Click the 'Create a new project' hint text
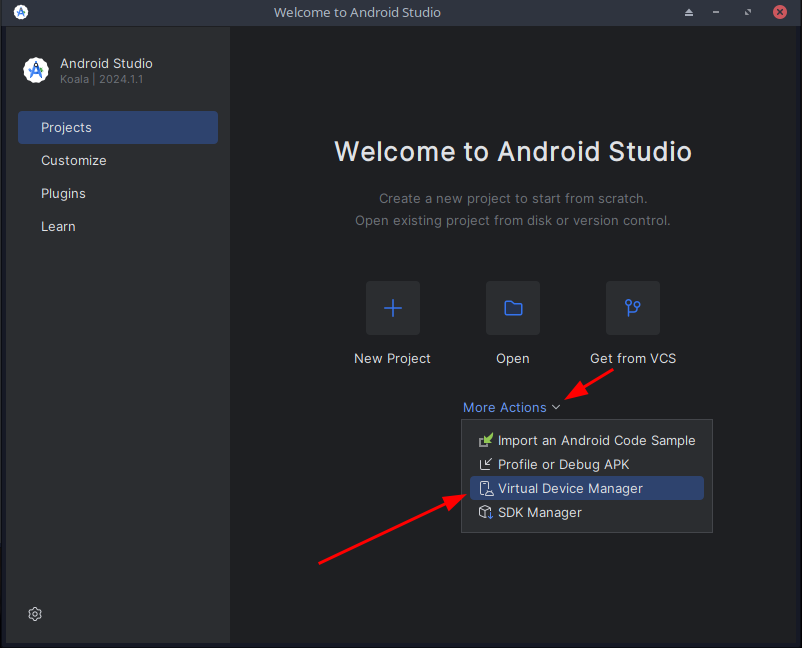 pos(513,198)
